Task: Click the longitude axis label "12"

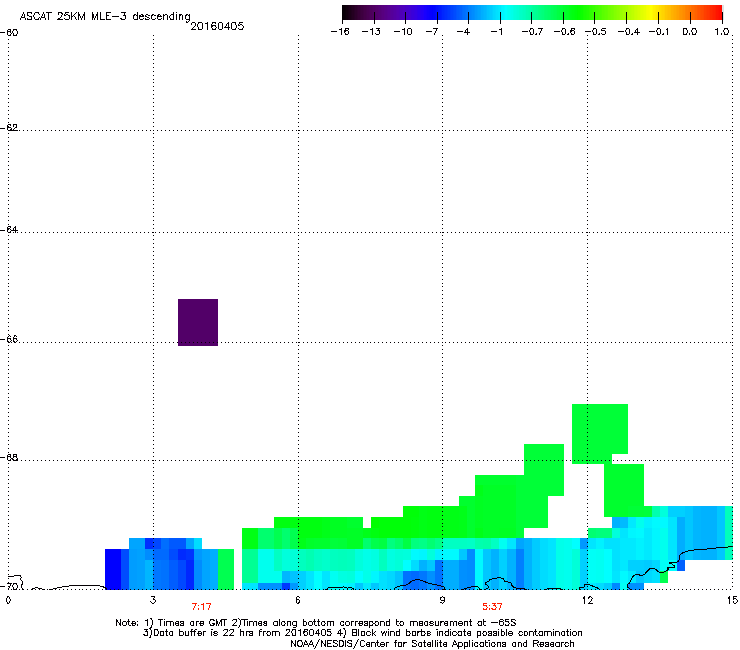Action: coord(587,600)
